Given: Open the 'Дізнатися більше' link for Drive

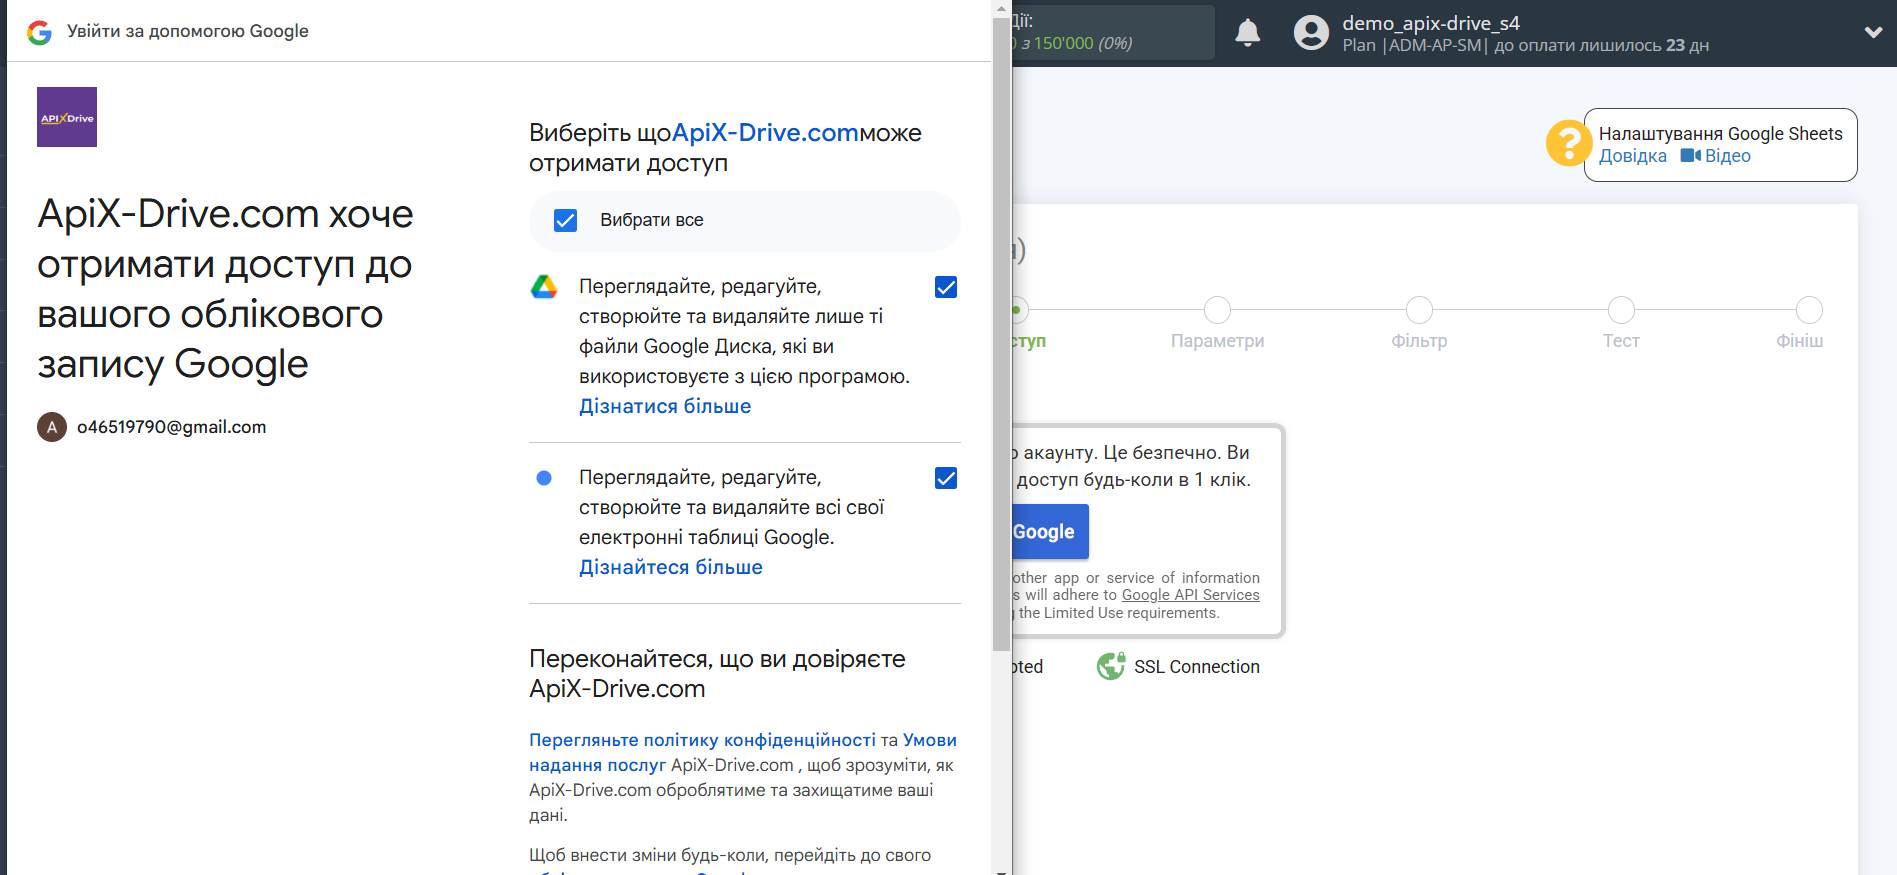Looking at the screenshot, I should (x=665, y=406).
